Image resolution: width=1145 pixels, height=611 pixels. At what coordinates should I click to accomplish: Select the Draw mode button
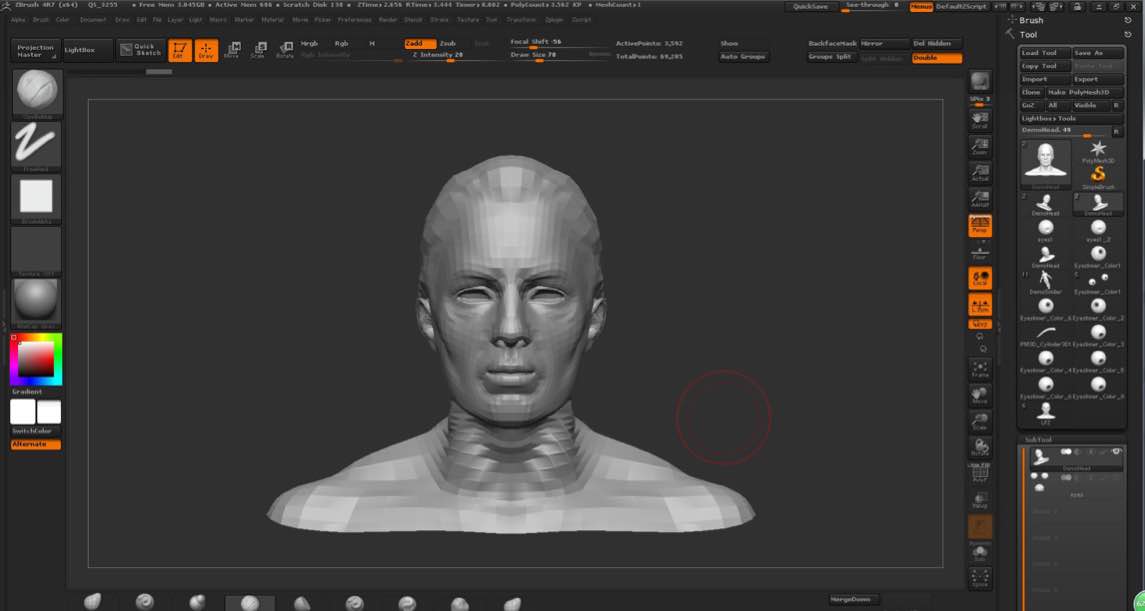click(206, 50)
